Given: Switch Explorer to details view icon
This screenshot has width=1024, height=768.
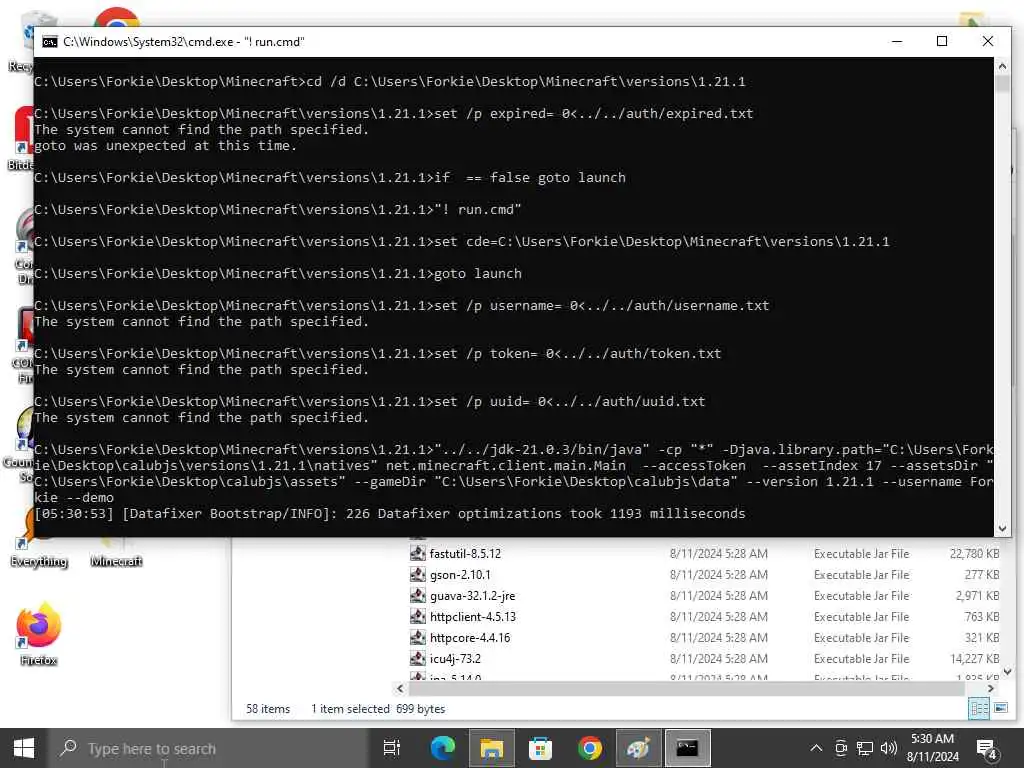Looking at the screenshot, I should point(978,709).
